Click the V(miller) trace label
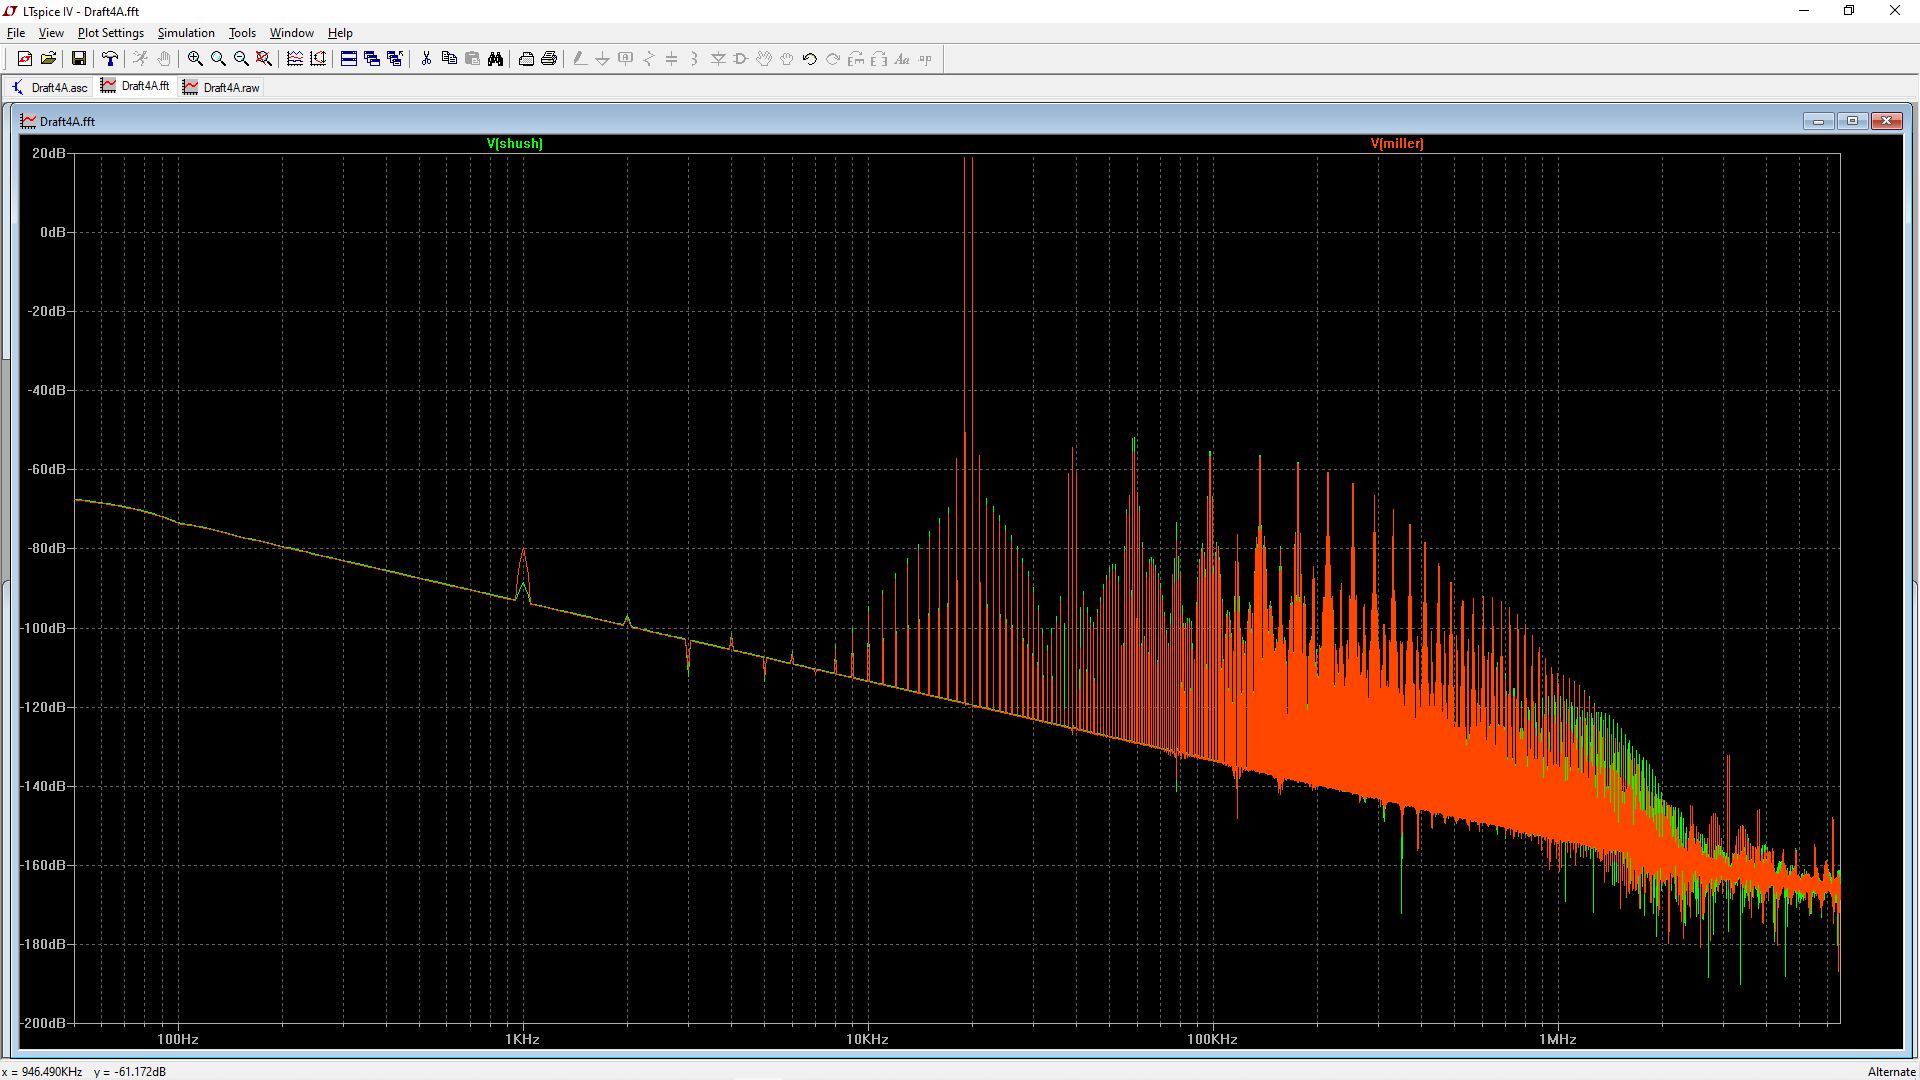Screen dimensions: 1920x1080 tap(1396, 144)
